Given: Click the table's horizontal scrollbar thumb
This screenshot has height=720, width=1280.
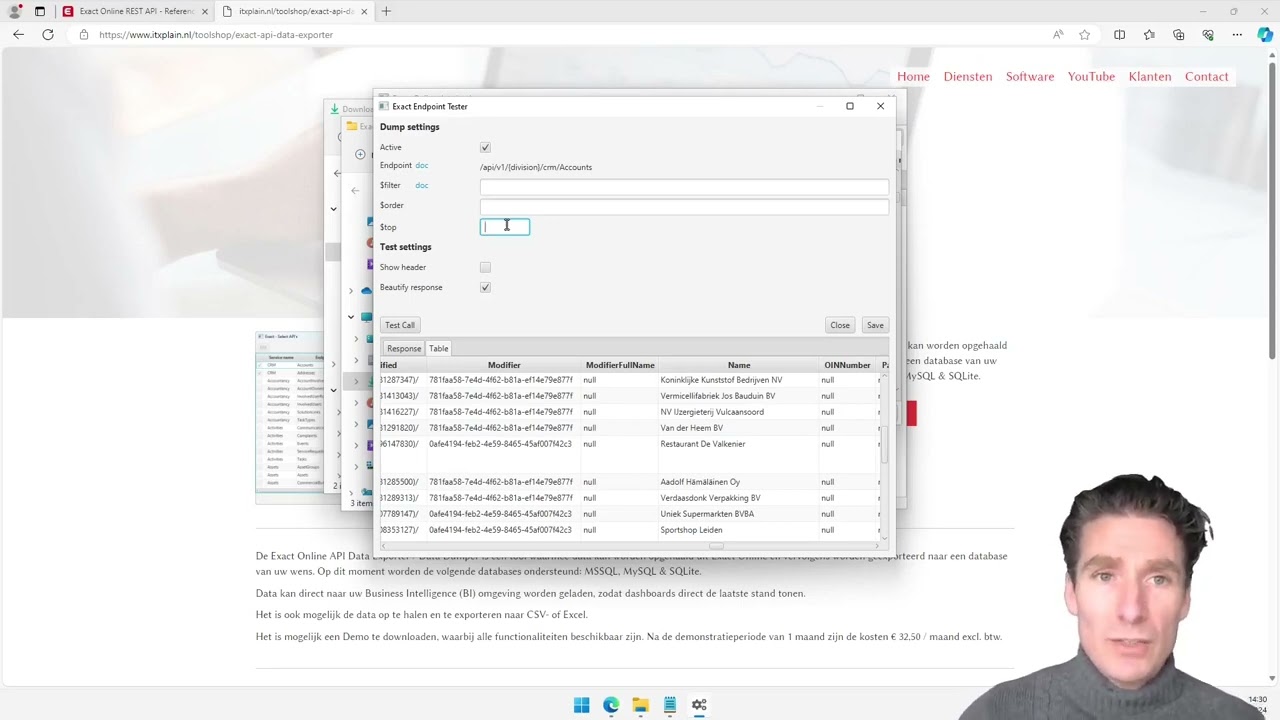Looking at the screenshot, I should 716,546.
